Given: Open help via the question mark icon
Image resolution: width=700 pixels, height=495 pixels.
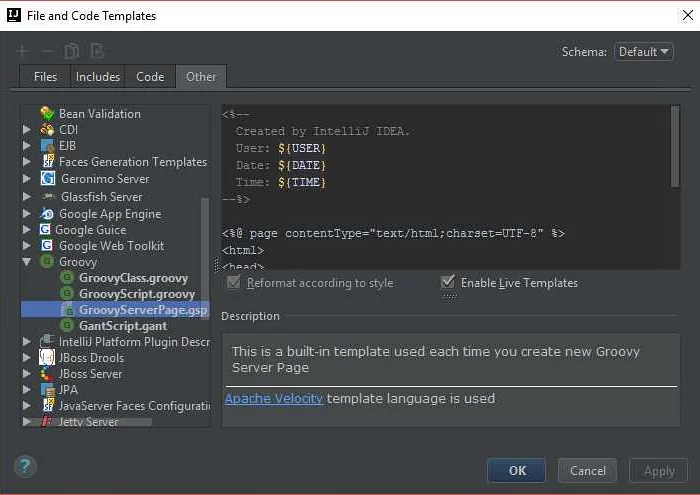Looking at the screenshot, I should [25, 466].
